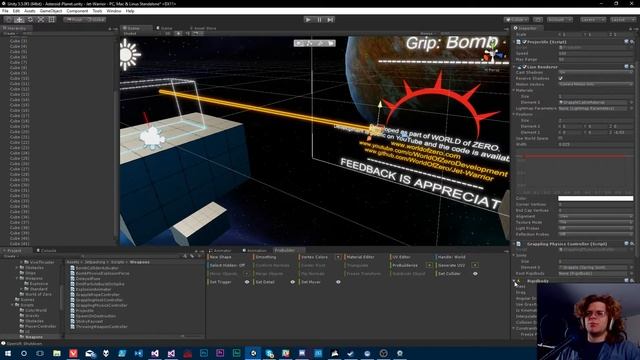Open the Line Renderer component gear menu
The width and height of the screenshot is (640, 360).
(632, 67)
